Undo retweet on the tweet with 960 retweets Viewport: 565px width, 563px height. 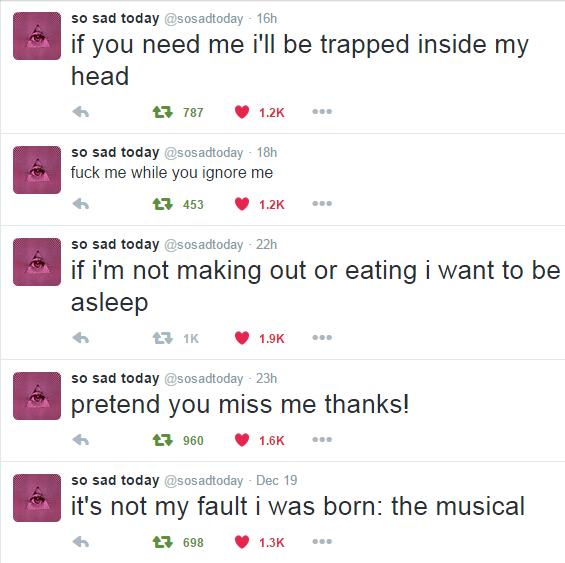pyautogui.click(x=163, y=440)
